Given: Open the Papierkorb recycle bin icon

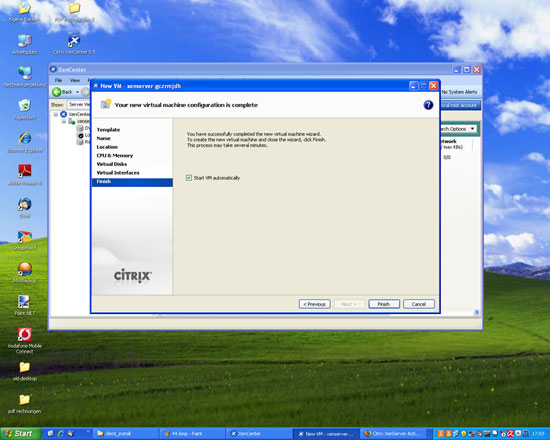Looking at the screenshot, I should (25, 109).
